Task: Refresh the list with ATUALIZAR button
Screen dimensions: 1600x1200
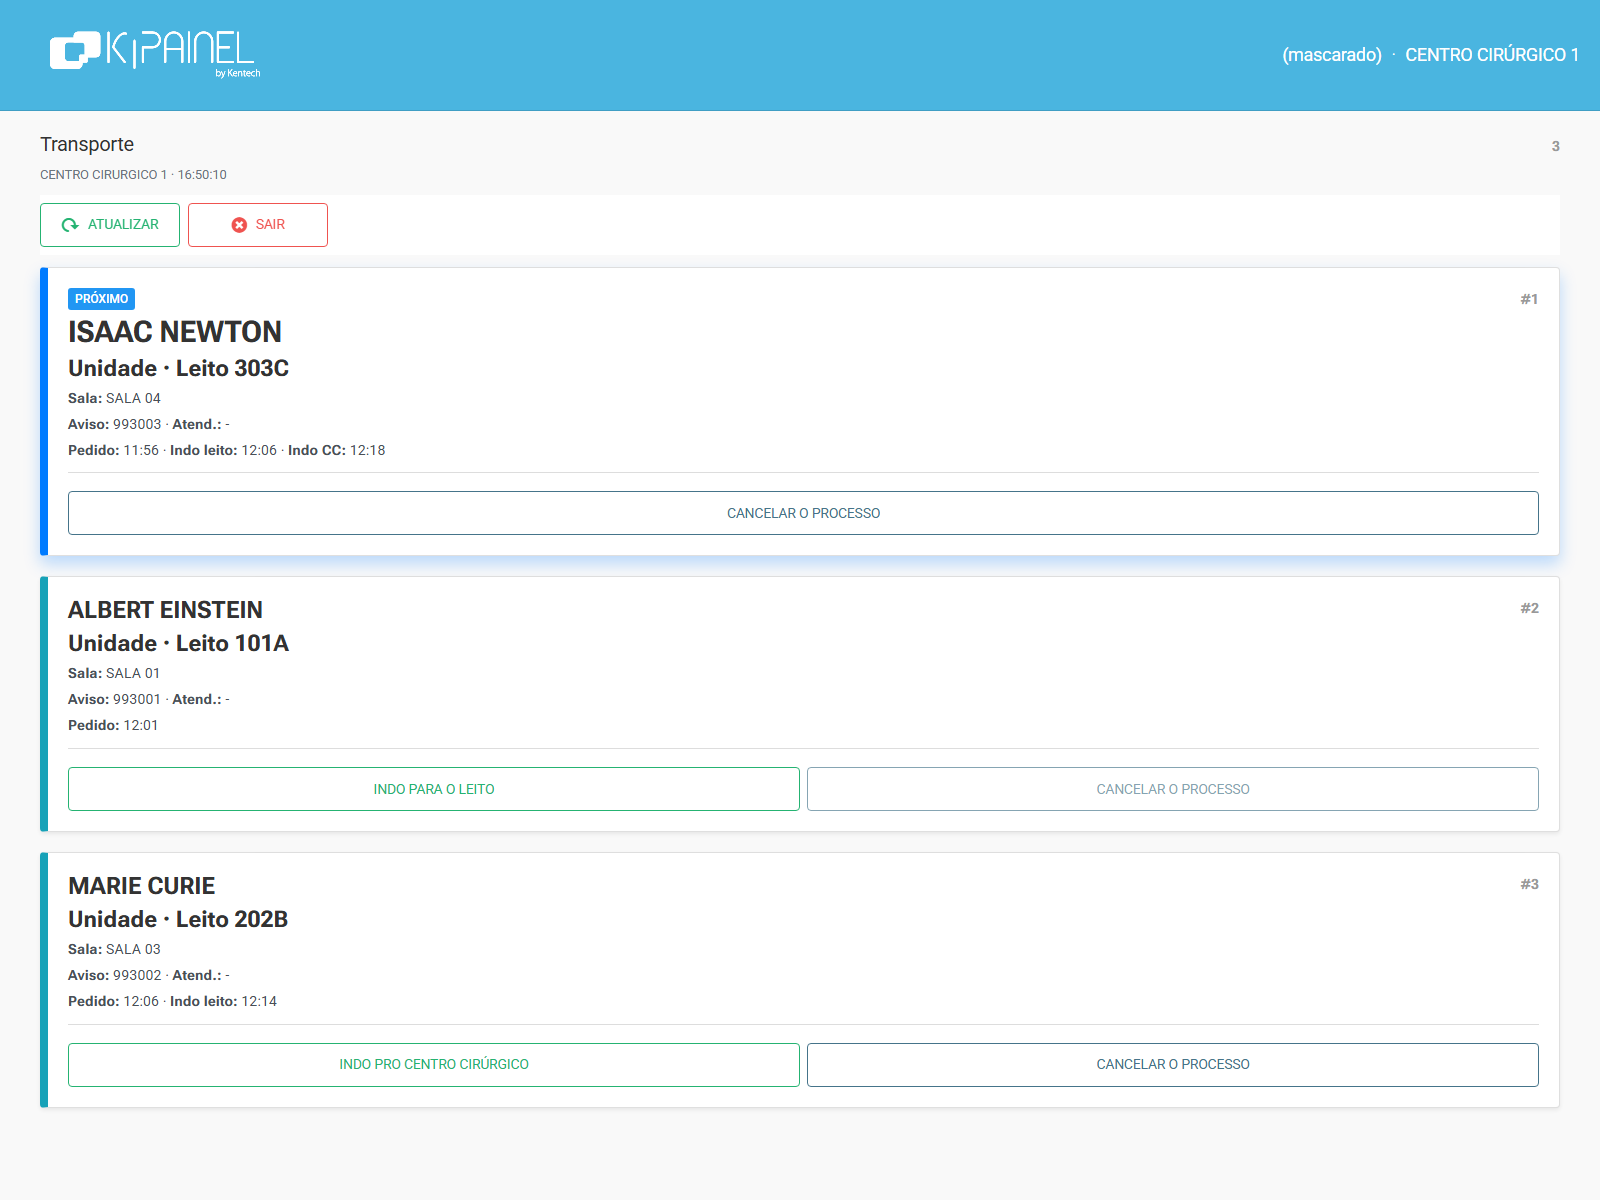Action: tap(110, 225)
